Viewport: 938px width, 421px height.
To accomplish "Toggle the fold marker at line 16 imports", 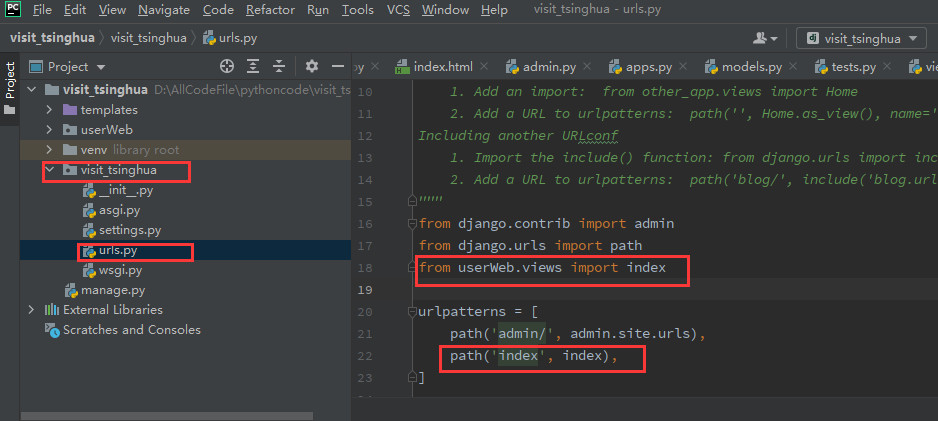I will tap(412, 224).
